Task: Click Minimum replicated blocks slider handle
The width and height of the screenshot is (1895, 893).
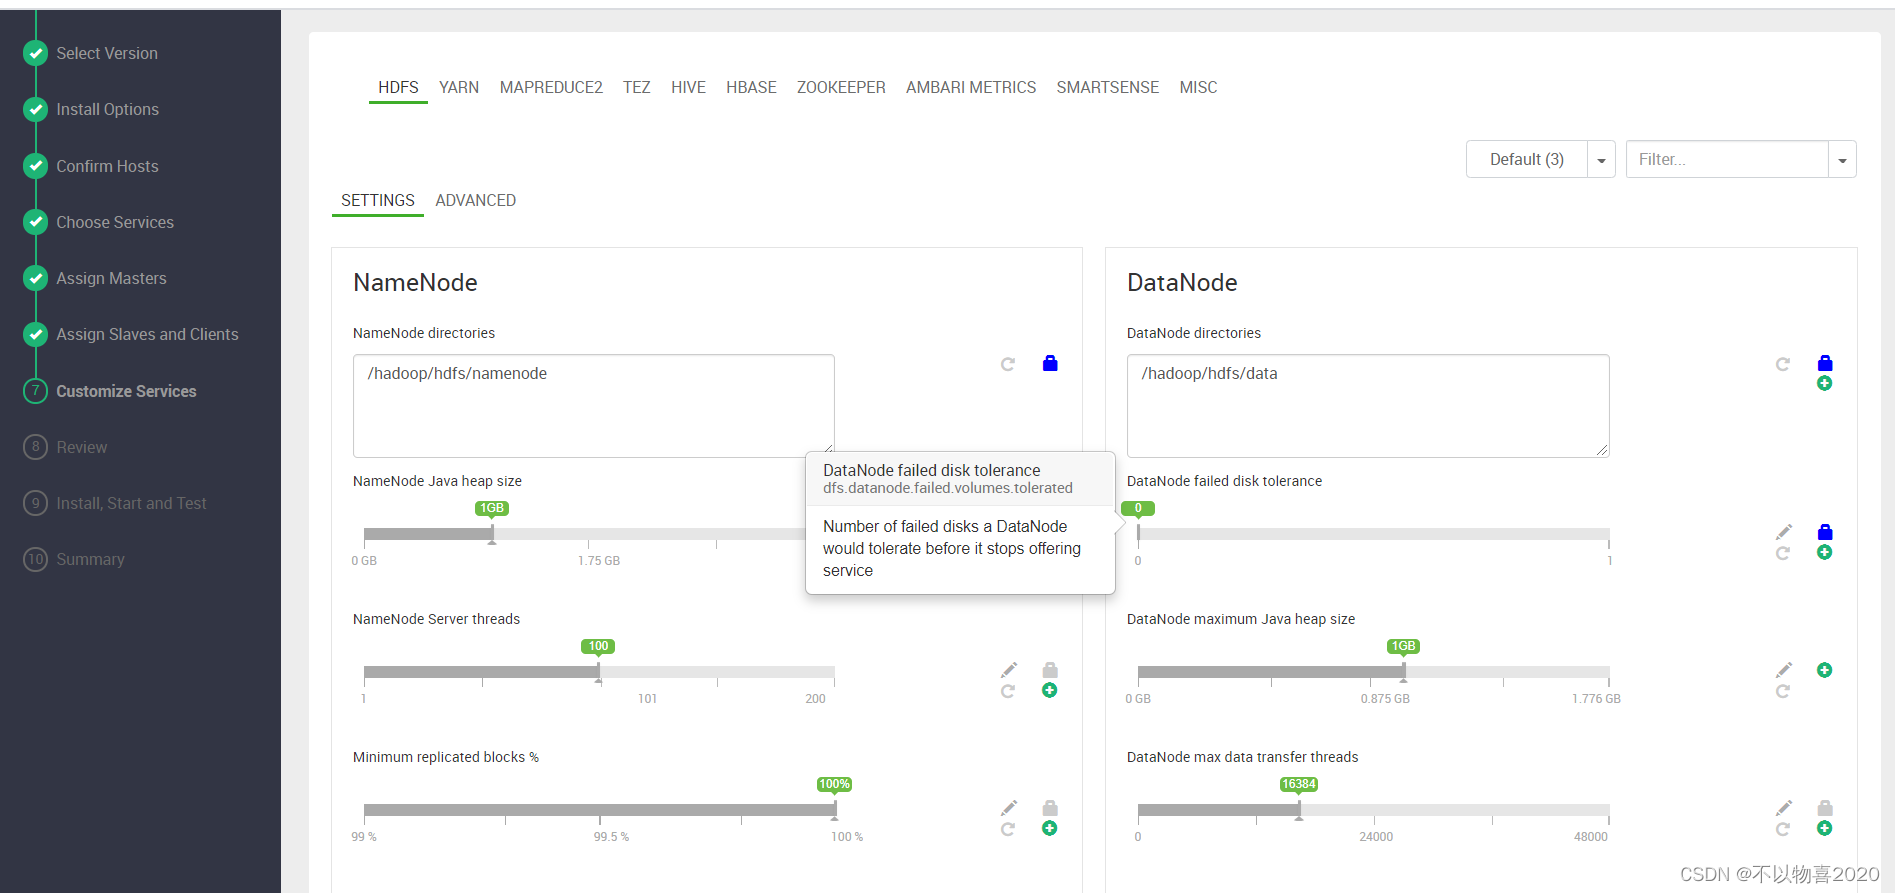Action: tap(835, 811)
